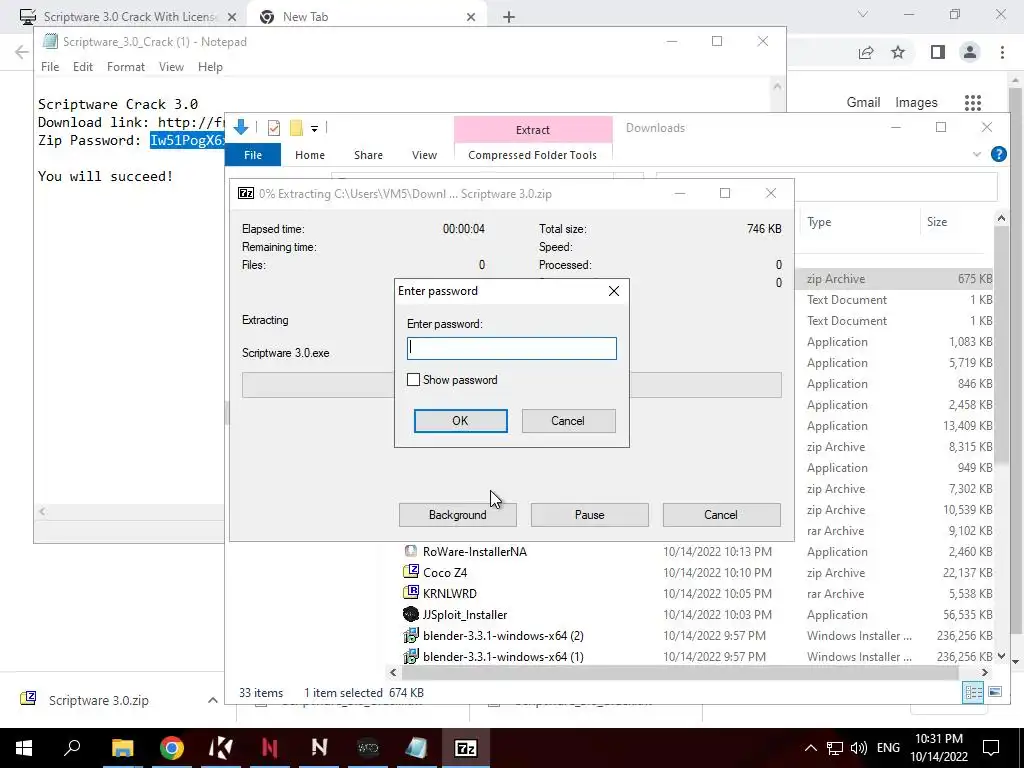
Task: Select blender-3.3.1-windows-x64 (1) file
Action: pyautogui.click(x=503, y=656)
